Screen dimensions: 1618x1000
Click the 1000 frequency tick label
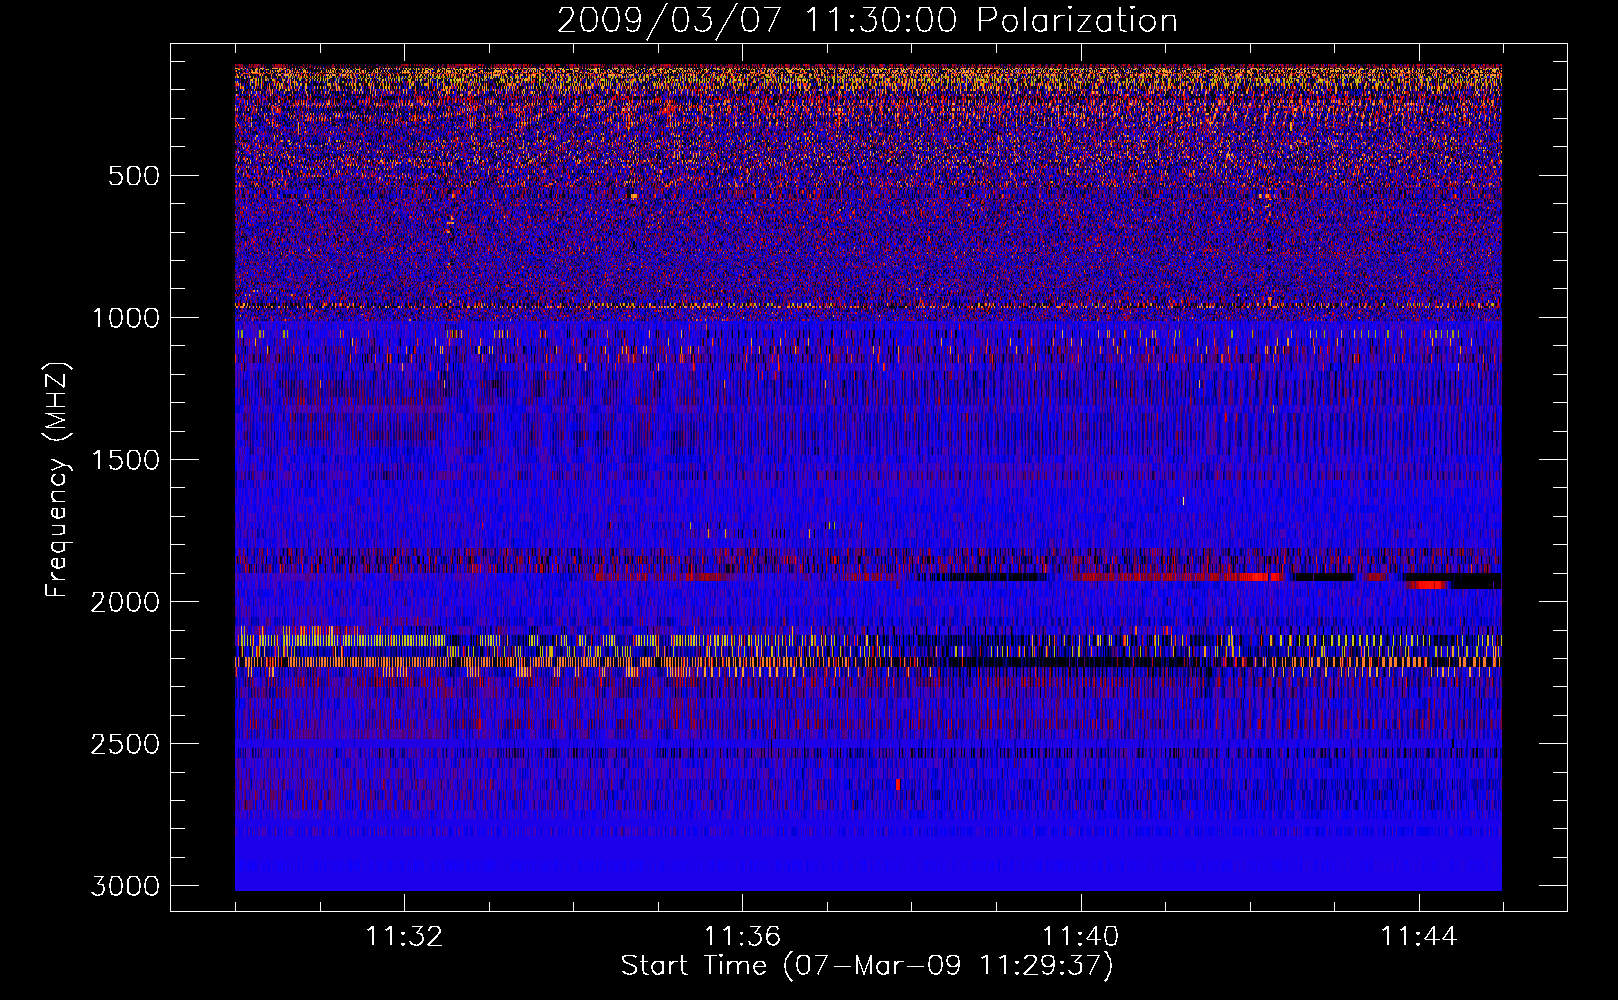coord(125,318)
